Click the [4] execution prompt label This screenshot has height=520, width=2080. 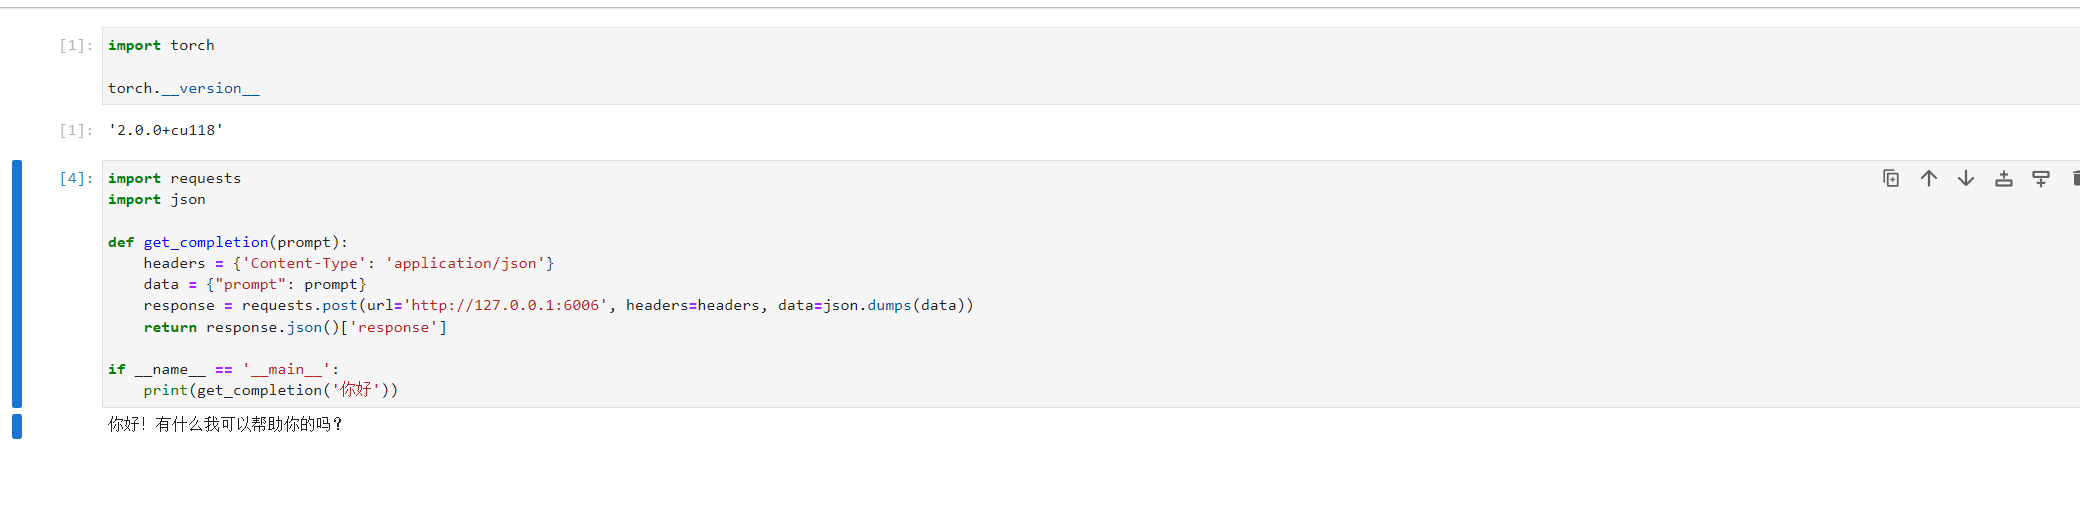[75, 178]
